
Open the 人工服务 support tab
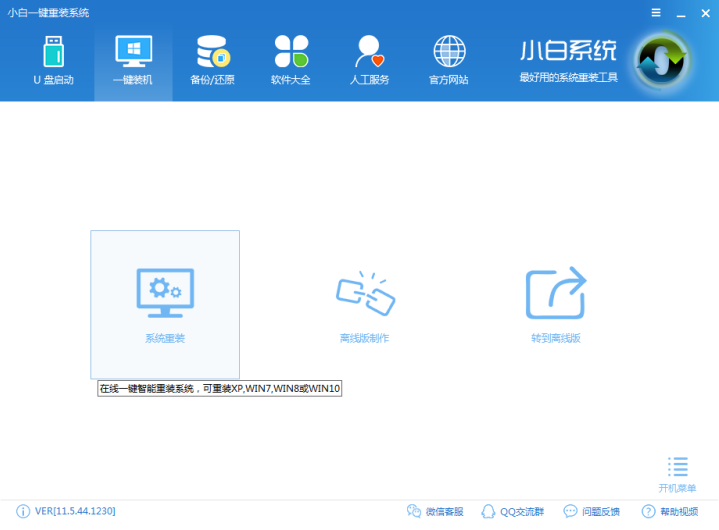tap(370, 61)
